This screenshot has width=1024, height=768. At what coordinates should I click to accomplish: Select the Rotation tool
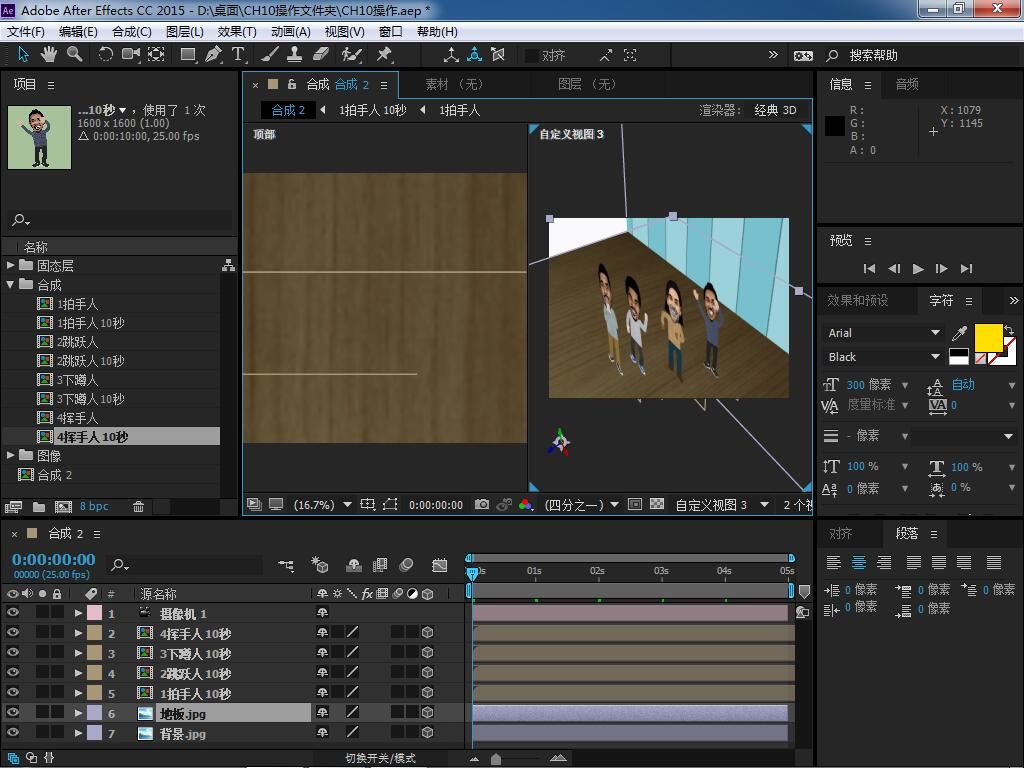tap(105, 55)
